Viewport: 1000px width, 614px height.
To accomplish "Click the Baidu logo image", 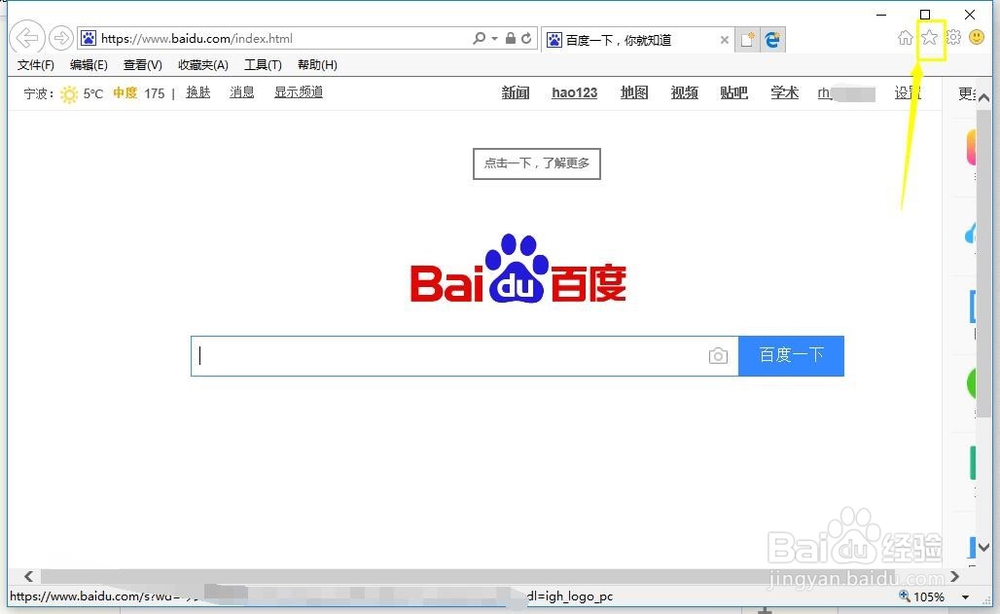I will point(518,268).
